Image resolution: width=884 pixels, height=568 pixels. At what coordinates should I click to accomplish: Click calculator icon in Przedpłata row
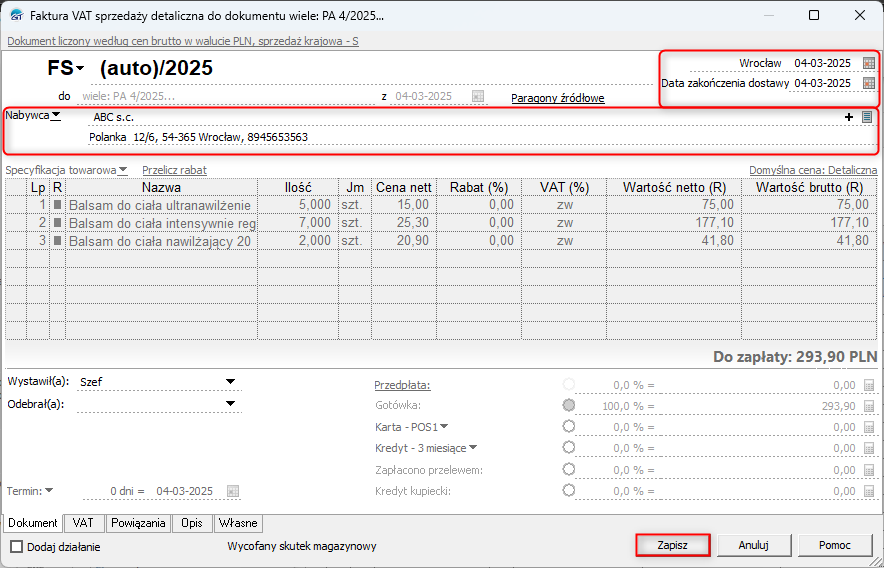869,385
